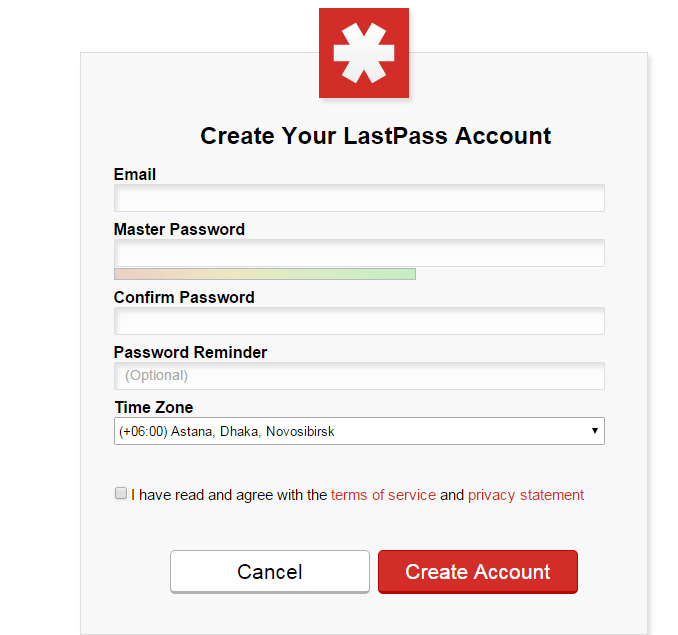This screenshot has width=678, height=635.
Task: Open the terms of service link
Action: click(383, 495)
